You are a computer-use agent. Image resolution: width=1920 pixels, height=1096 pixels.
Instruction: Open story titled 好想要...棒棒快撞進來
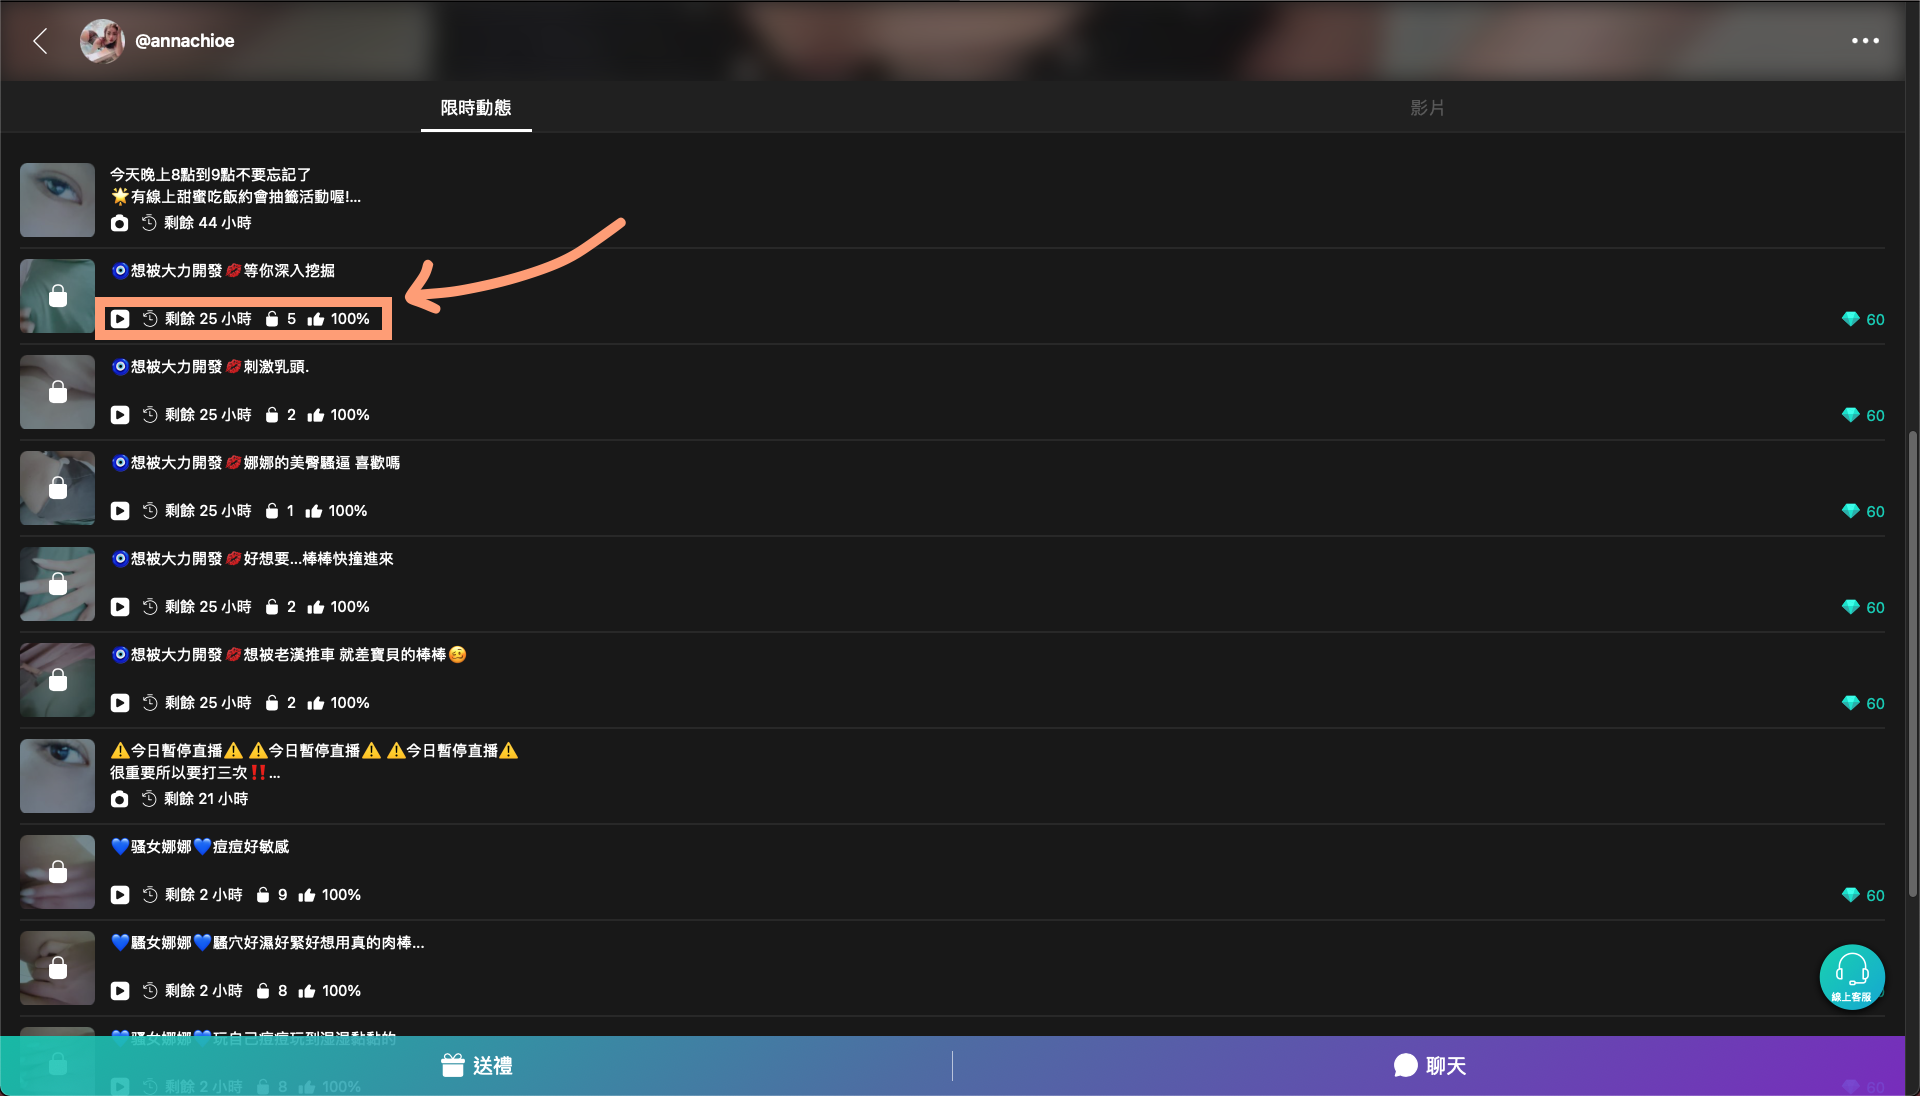(x=252, y=559)
